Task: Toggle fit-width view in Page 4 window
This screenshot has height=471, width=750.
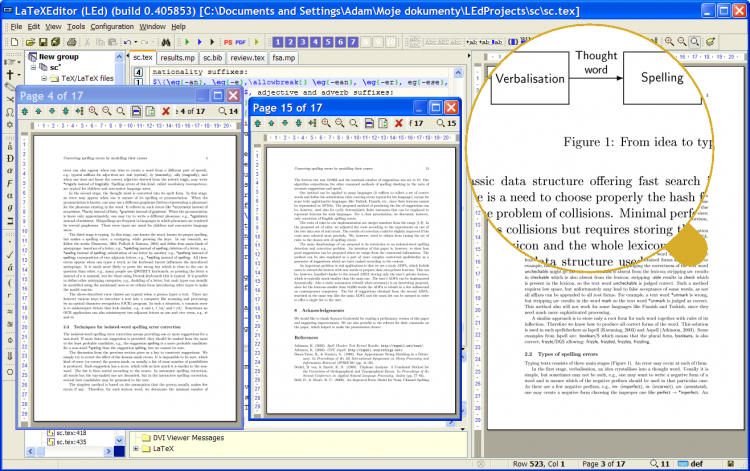Action: [136, 111]
